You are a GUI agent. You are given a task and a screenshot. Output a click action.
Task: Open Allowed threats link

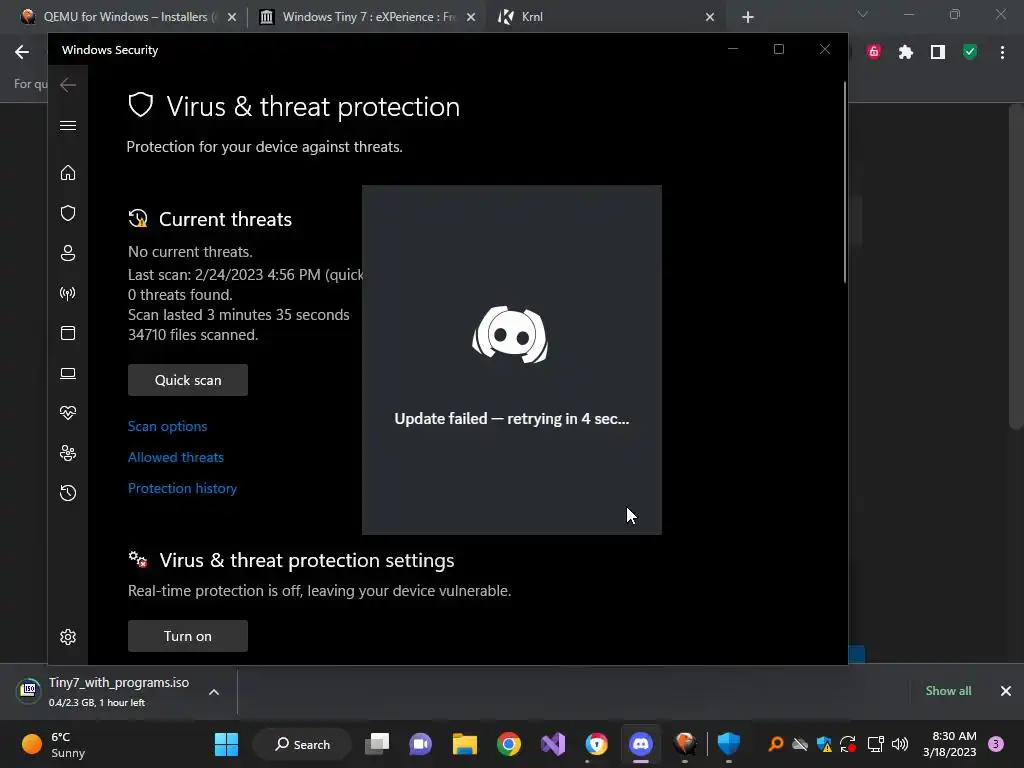(176, 457)
